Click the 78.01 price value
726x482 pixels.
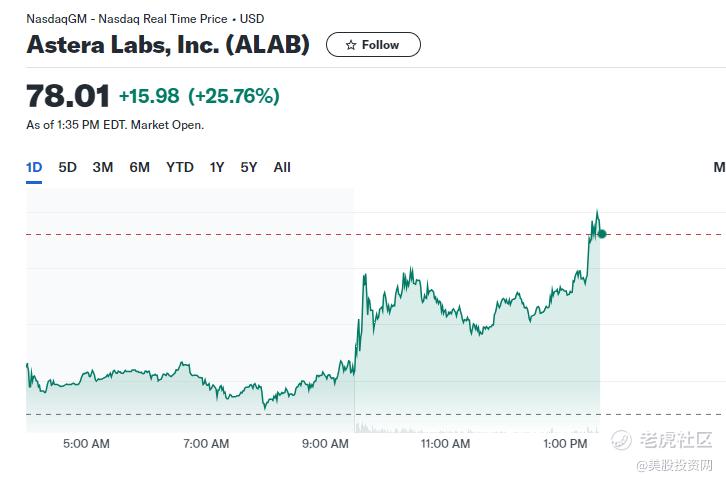click(x=68, y=96)
